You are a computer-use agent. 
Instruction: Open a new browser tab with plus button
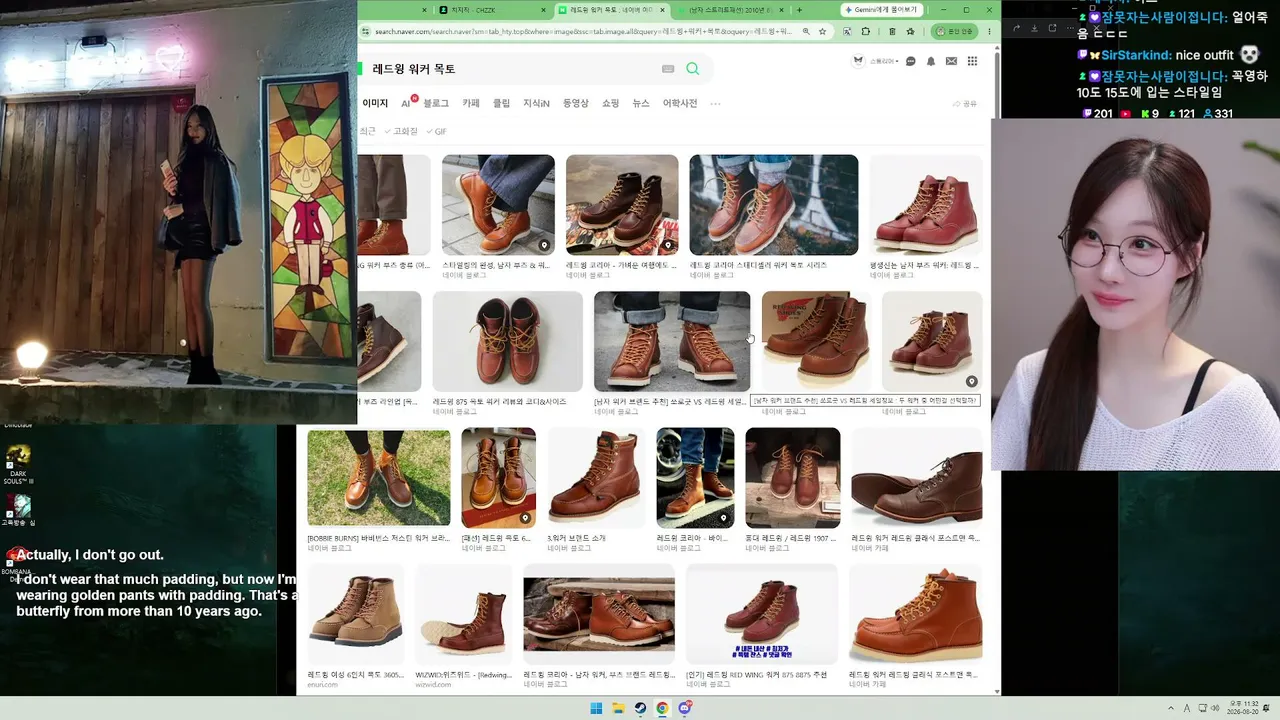[x=799, y=10]
